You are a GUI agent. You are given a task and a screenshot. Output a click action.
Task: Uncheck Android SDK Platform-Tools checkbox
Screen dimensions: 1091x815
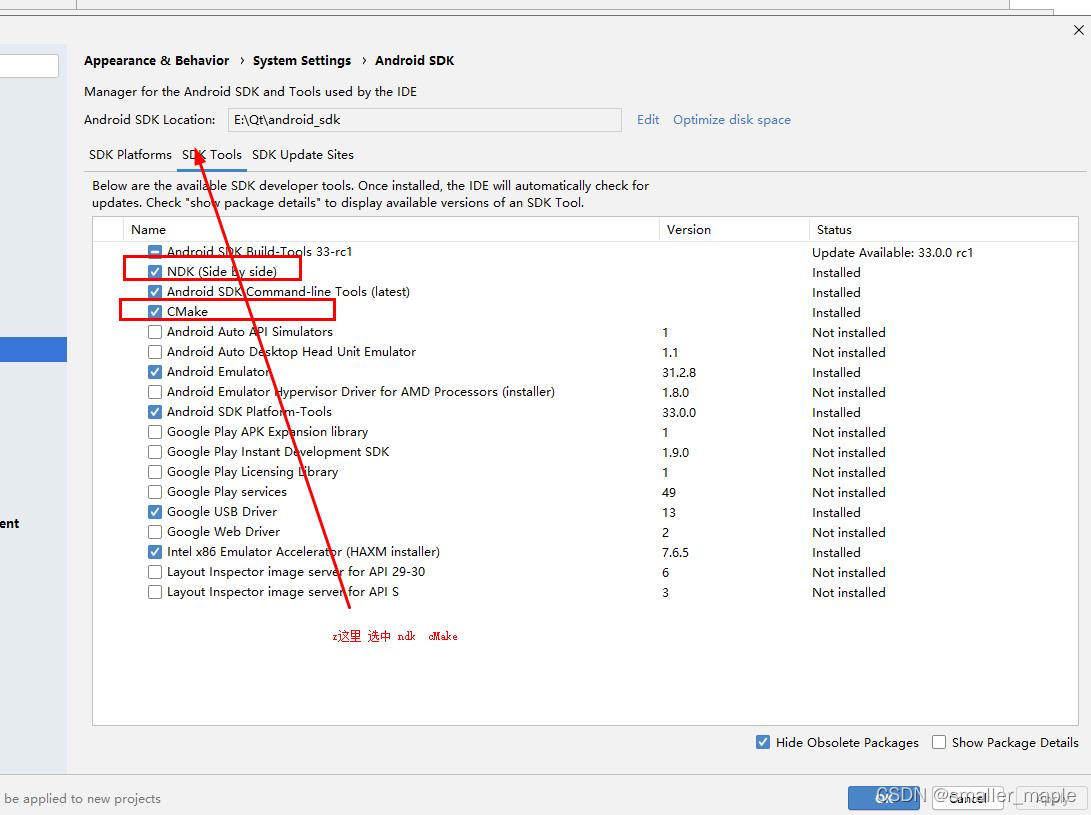tap(154, 412)
